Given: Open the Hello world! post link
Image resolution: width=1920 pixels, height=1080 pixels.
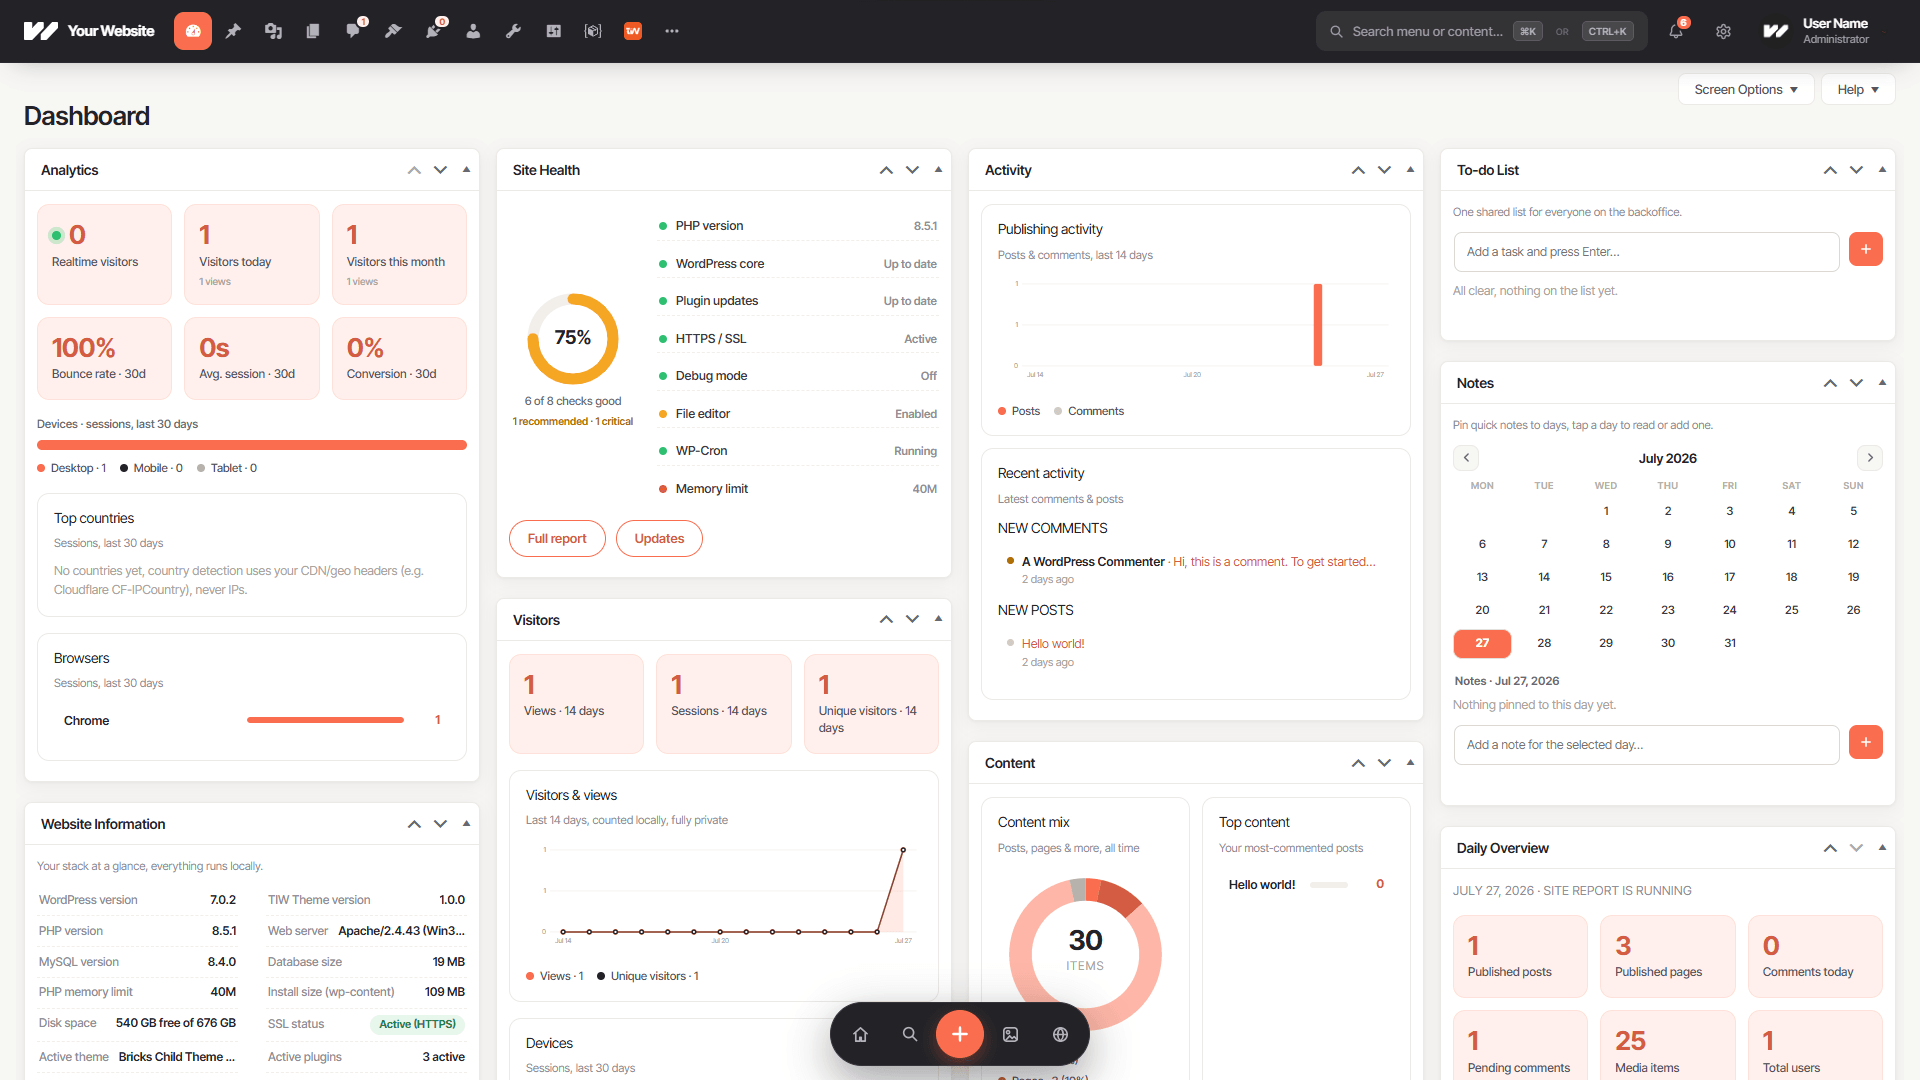Looking at the screenshot, I should tap(1053, 644).
